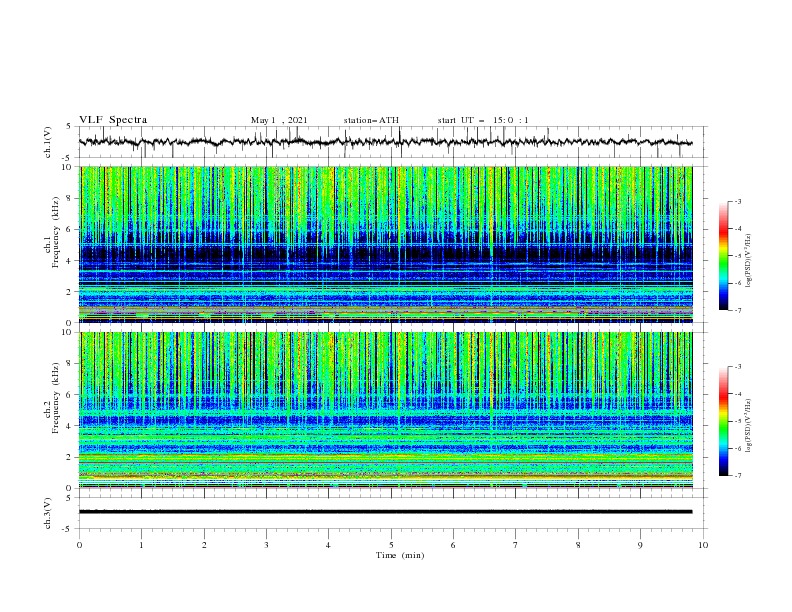Click the "-7" label on ch.2 color bar
Image resolution: width=792 pixels, height=612 pixels.
738,475
